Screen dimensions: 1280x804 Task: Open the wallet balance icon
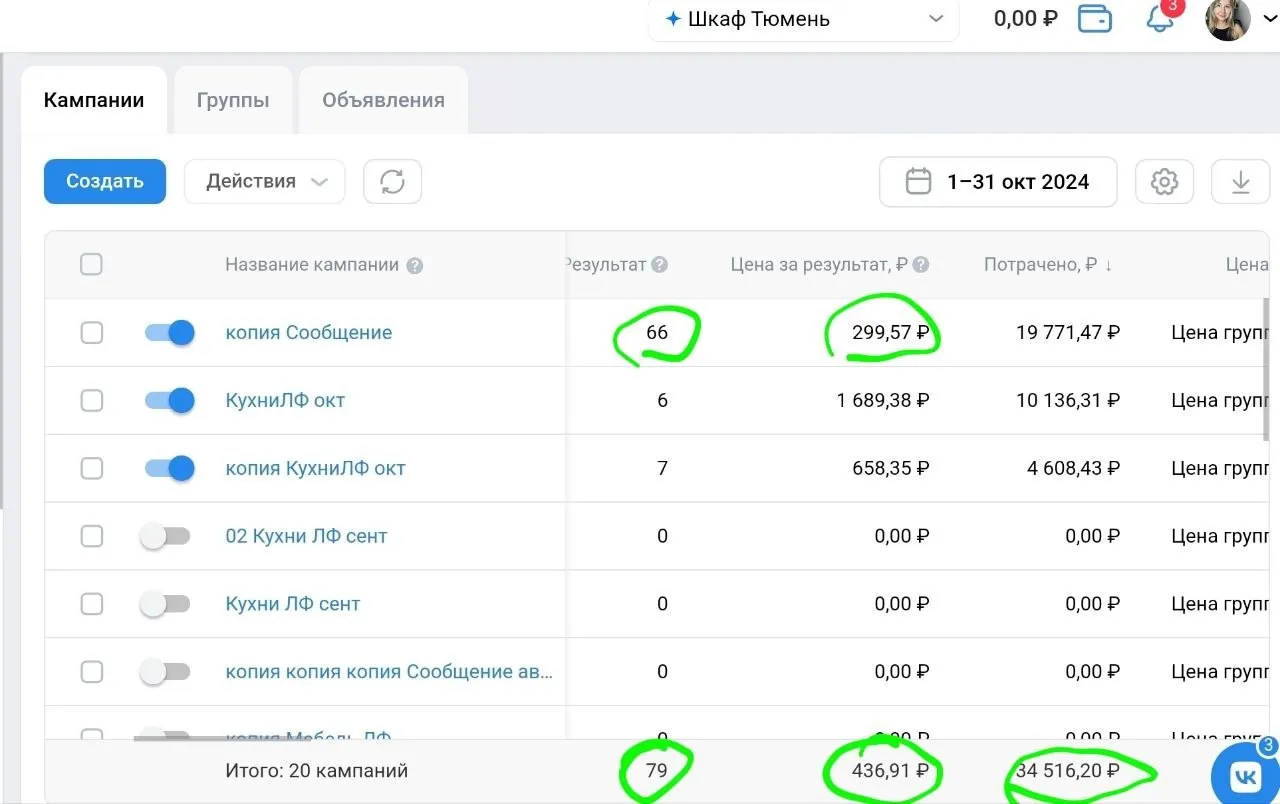1096,19
